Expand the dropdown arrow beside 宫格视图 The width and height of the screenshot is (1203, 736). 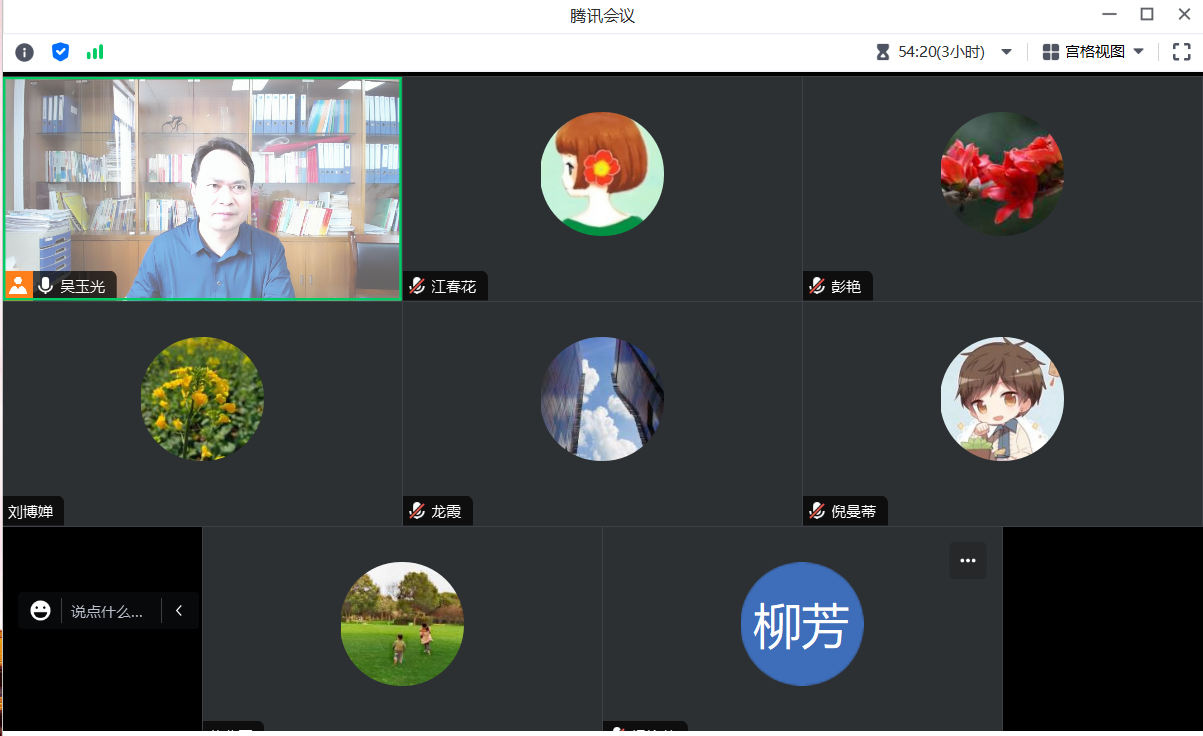pos(1138,52)
